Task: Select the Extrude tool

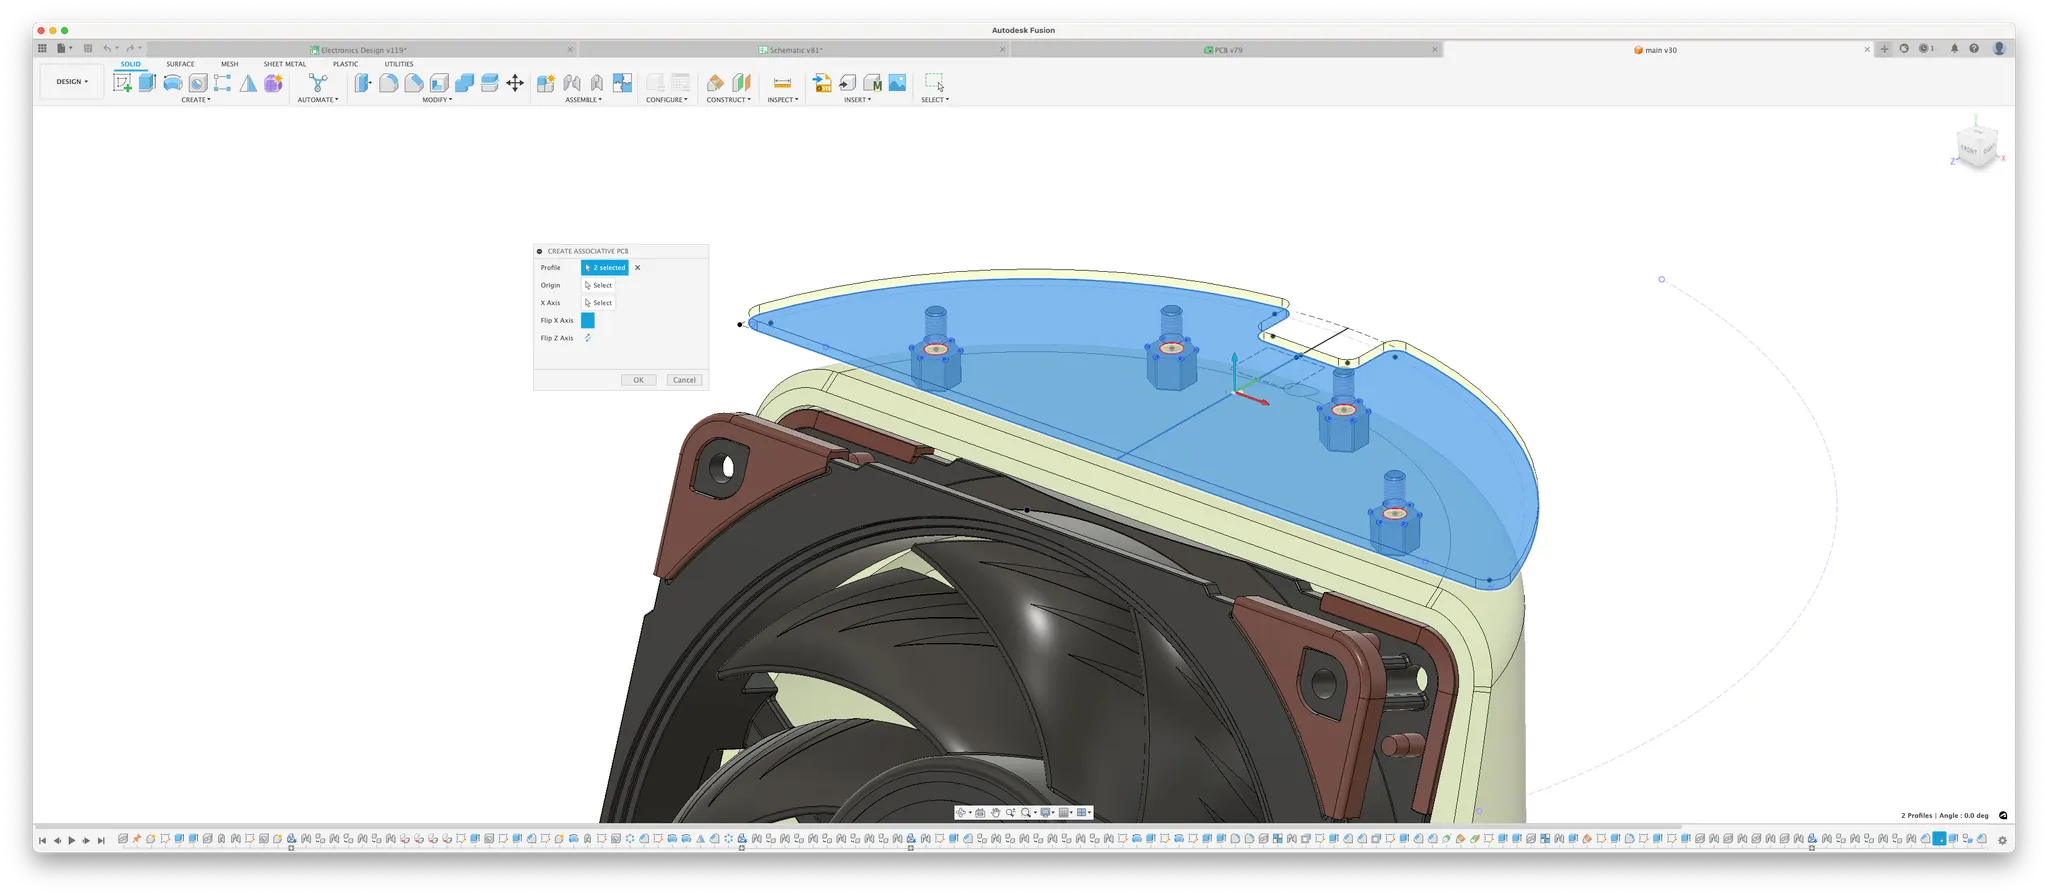Action: pyautogui.click(x=147, y=83)
